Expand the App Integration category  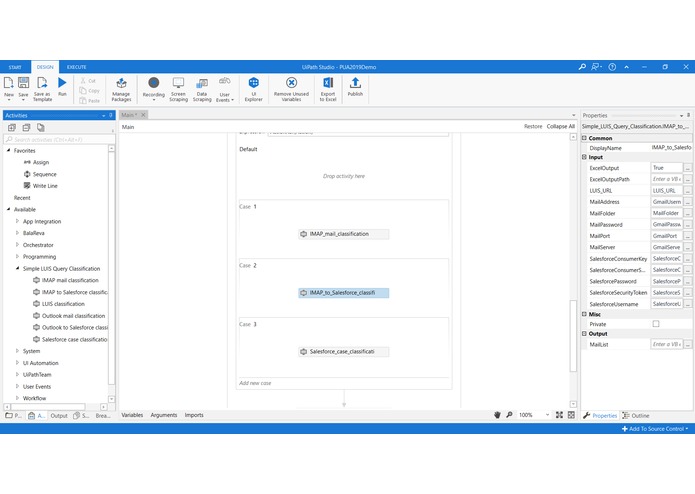(17, 221)
